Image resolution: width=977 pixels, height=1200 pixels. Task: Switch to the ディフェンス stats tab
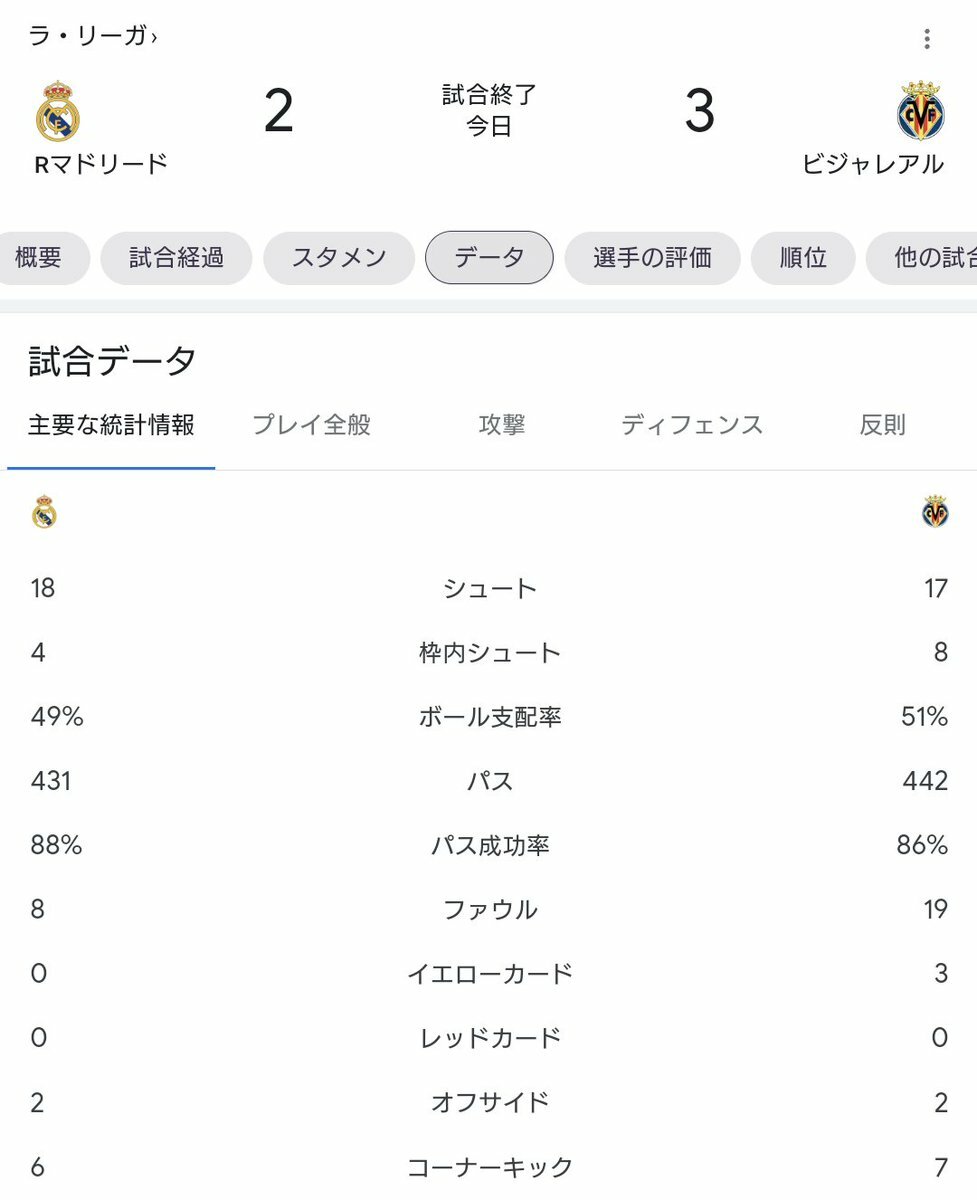[x=692, y=425]
